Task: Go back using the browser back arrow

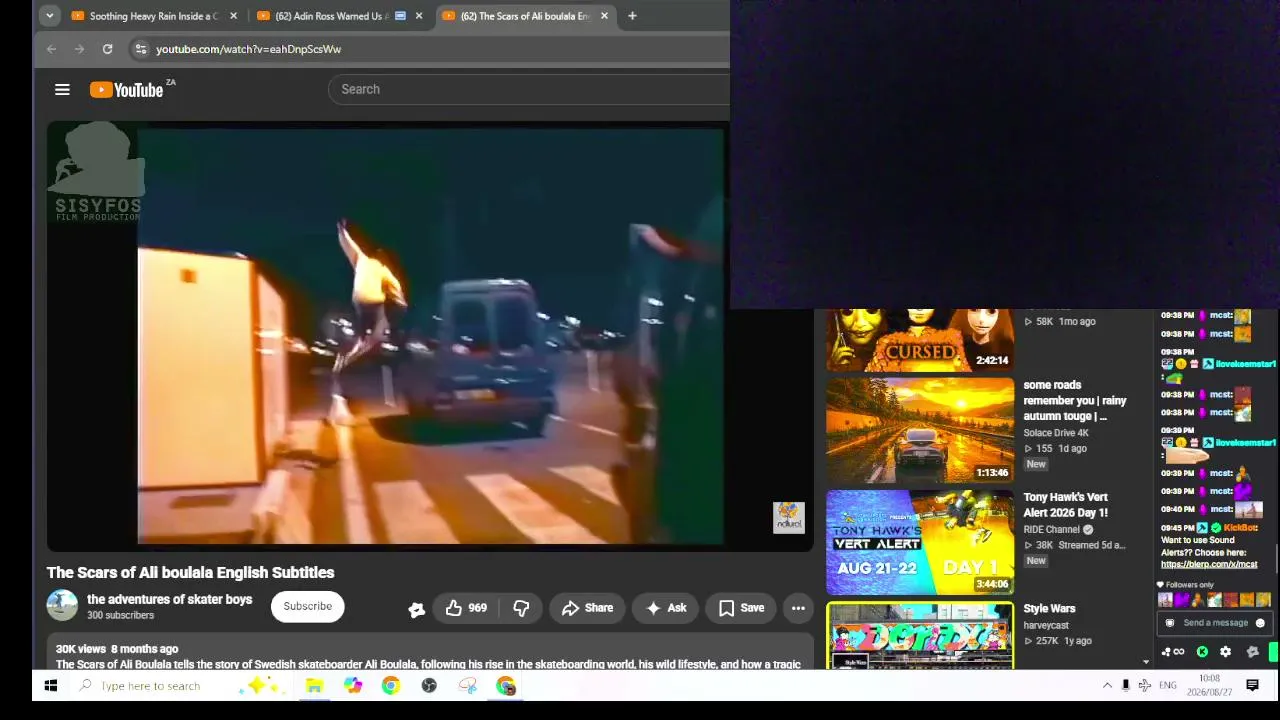Action: point(51,49)
